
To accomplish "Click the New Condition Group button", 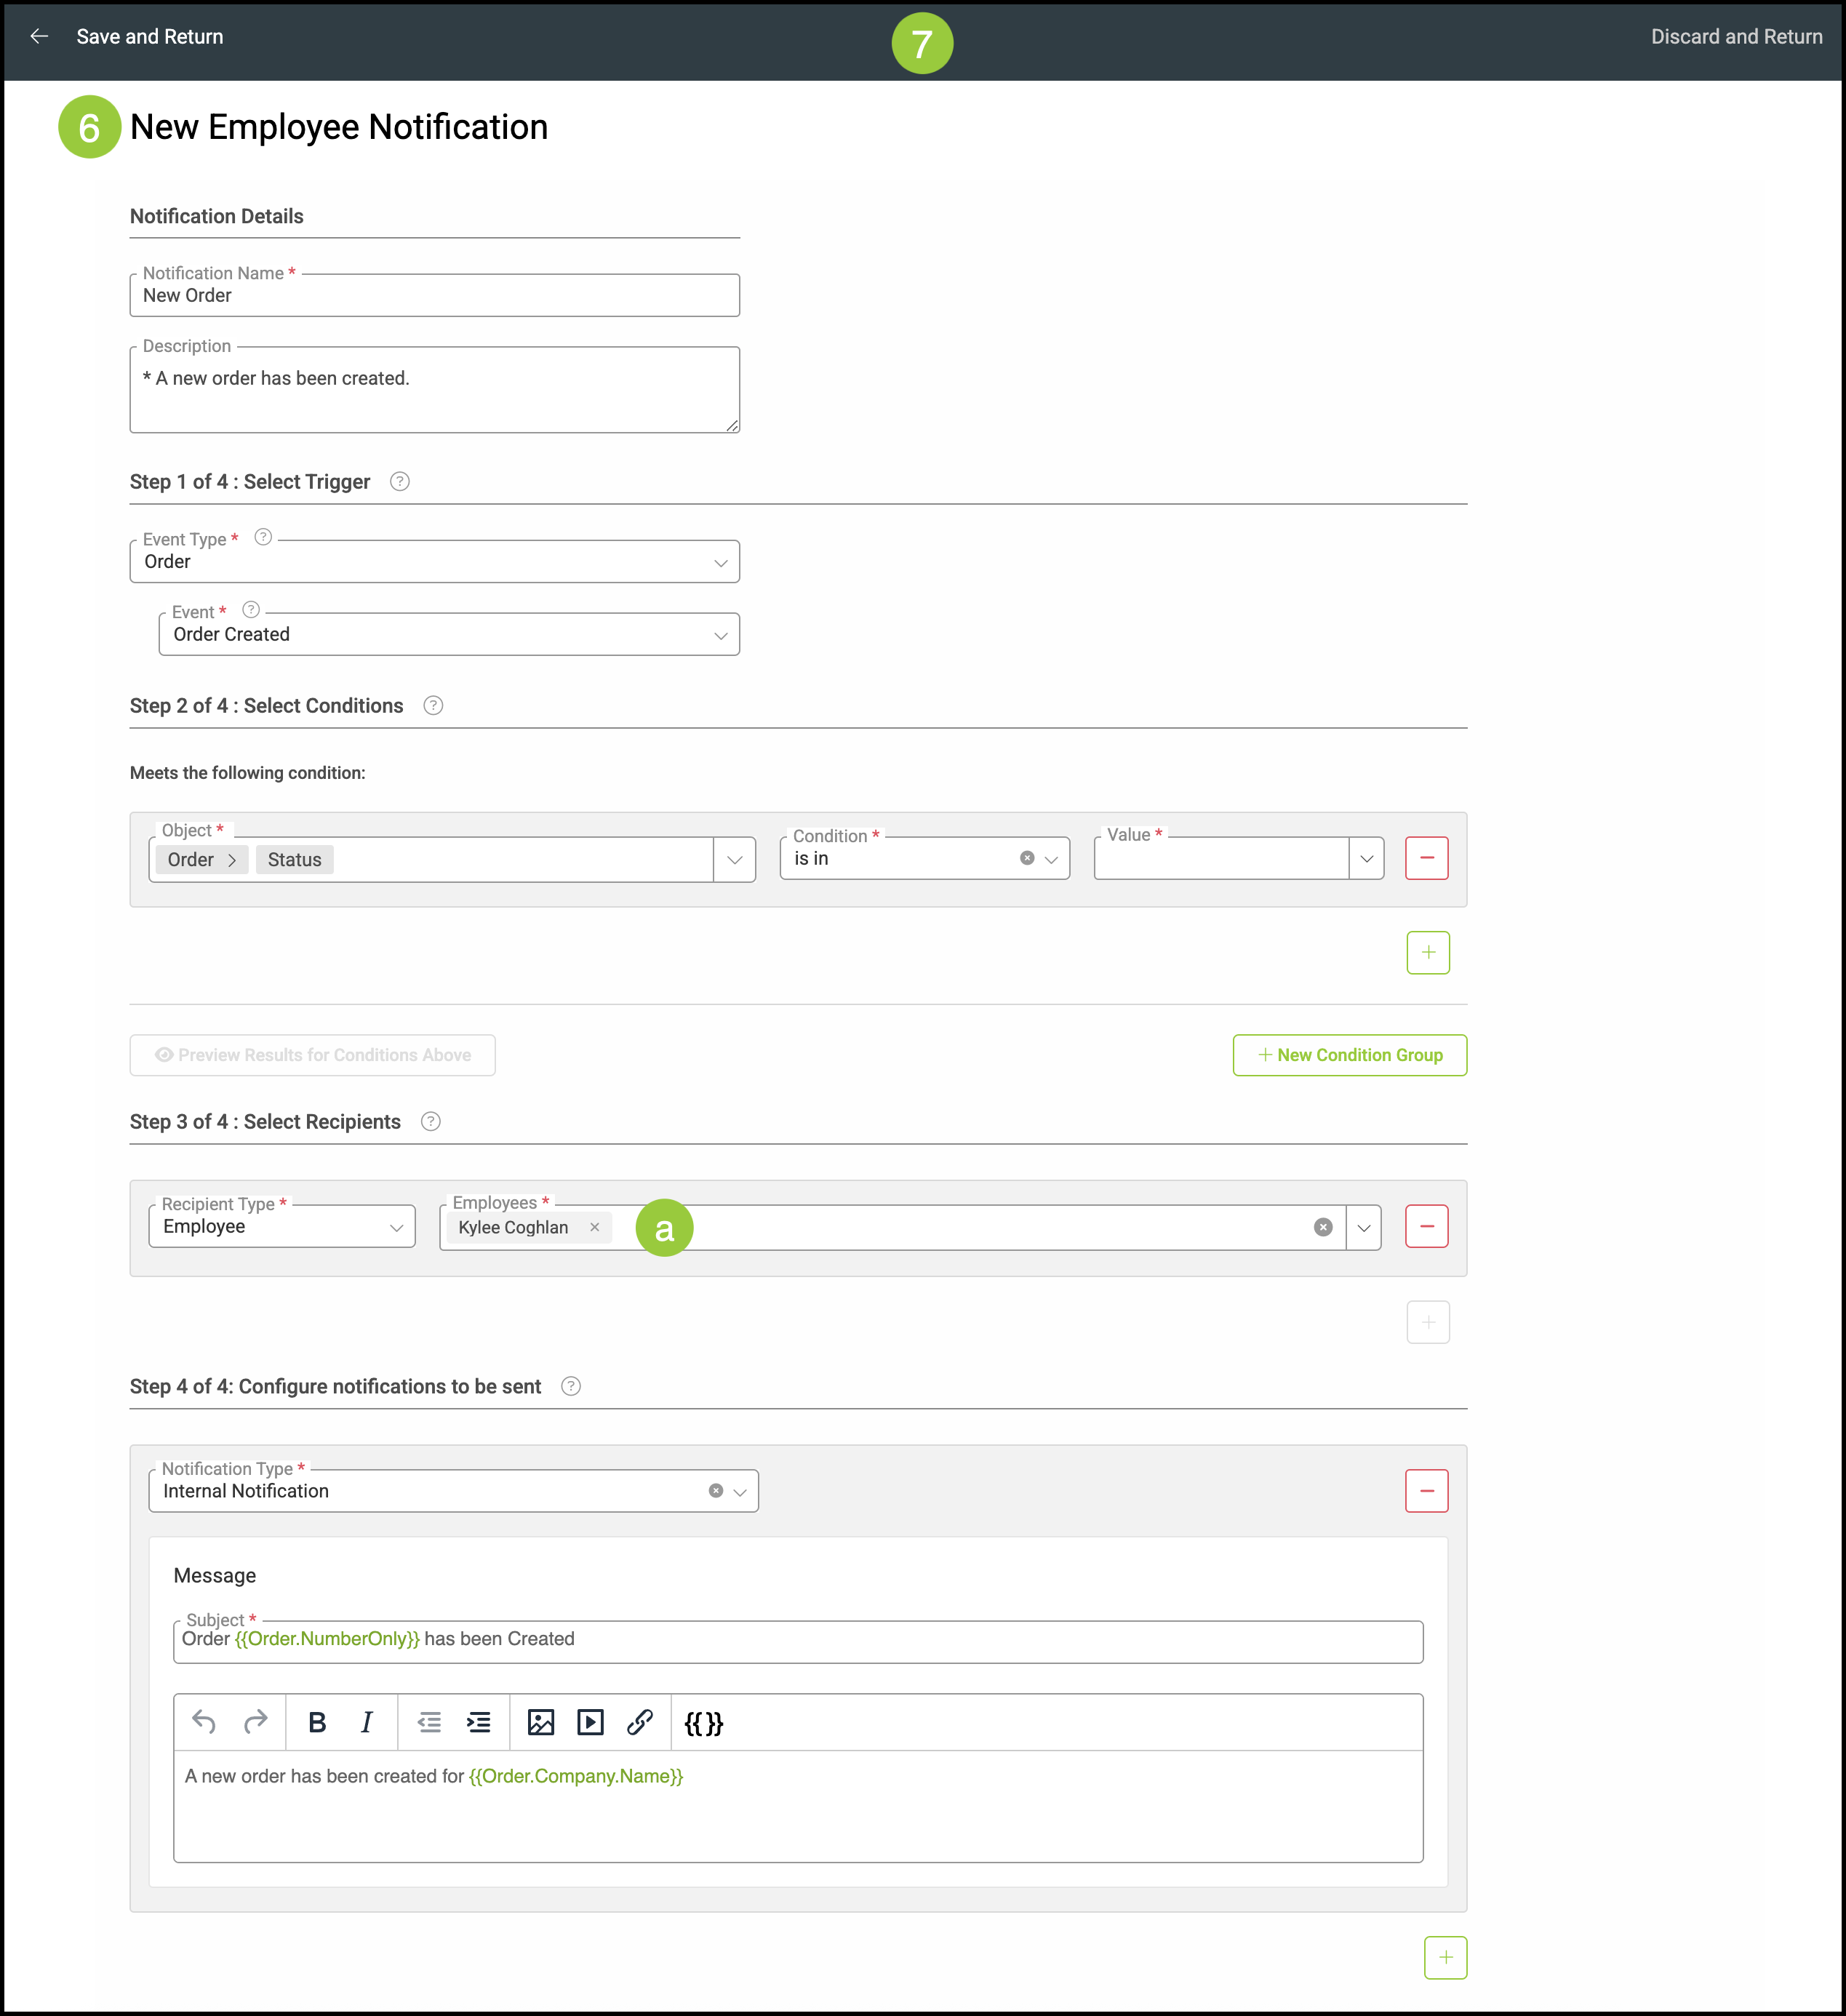I will (1349, 1055).
